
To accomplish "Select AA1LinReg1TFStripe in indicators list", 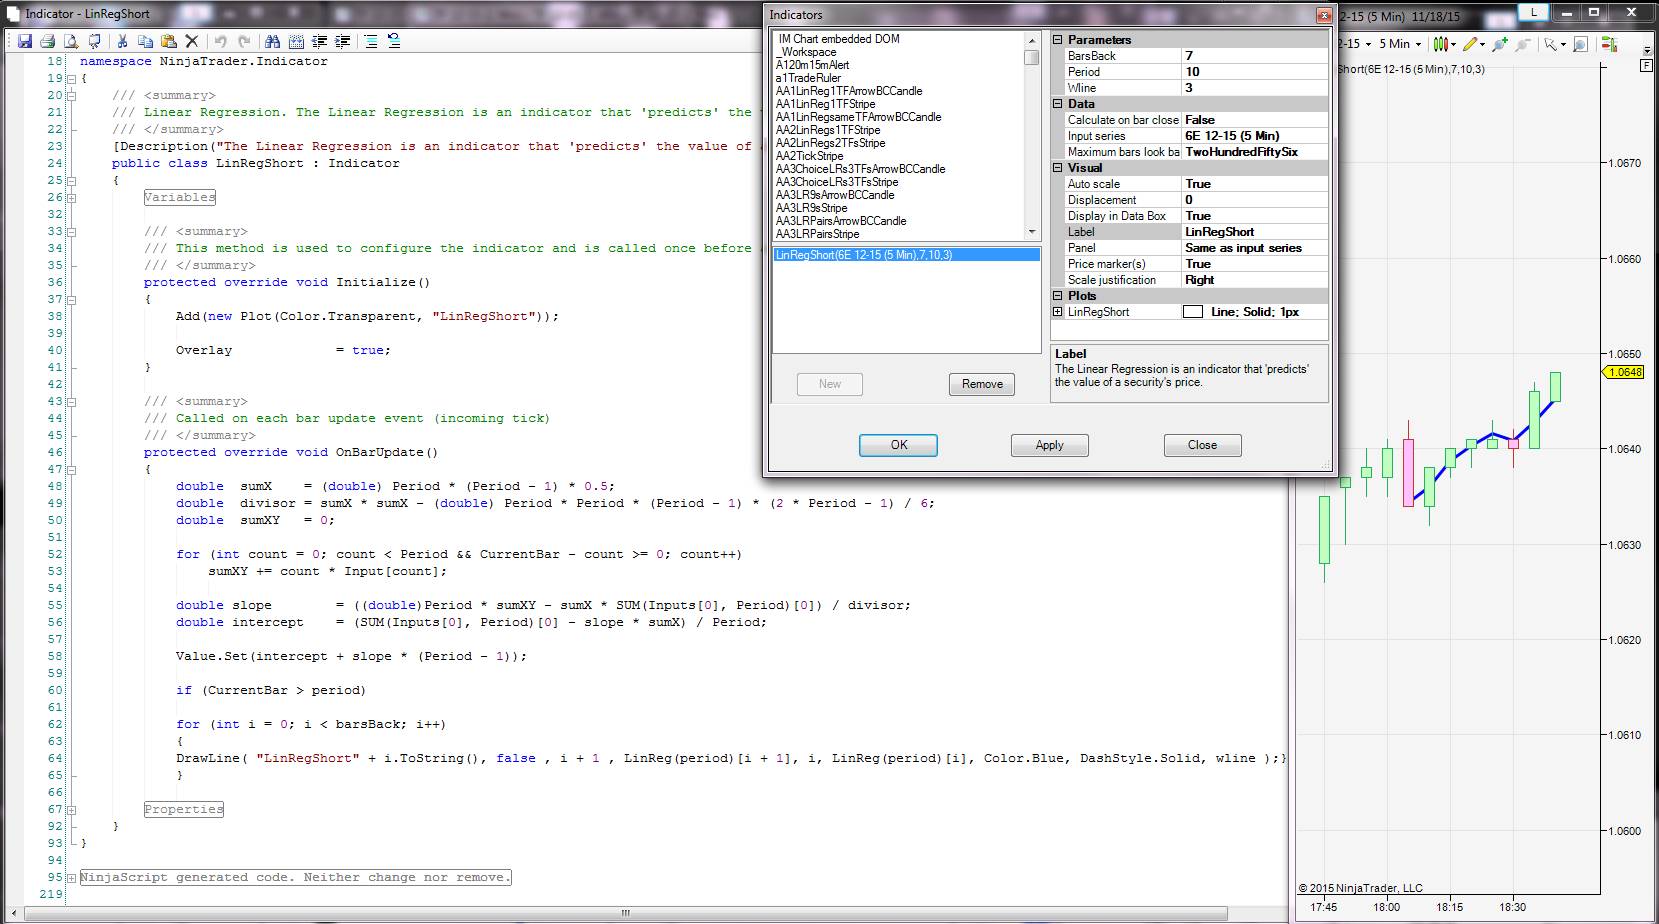I will coord(825,104).
